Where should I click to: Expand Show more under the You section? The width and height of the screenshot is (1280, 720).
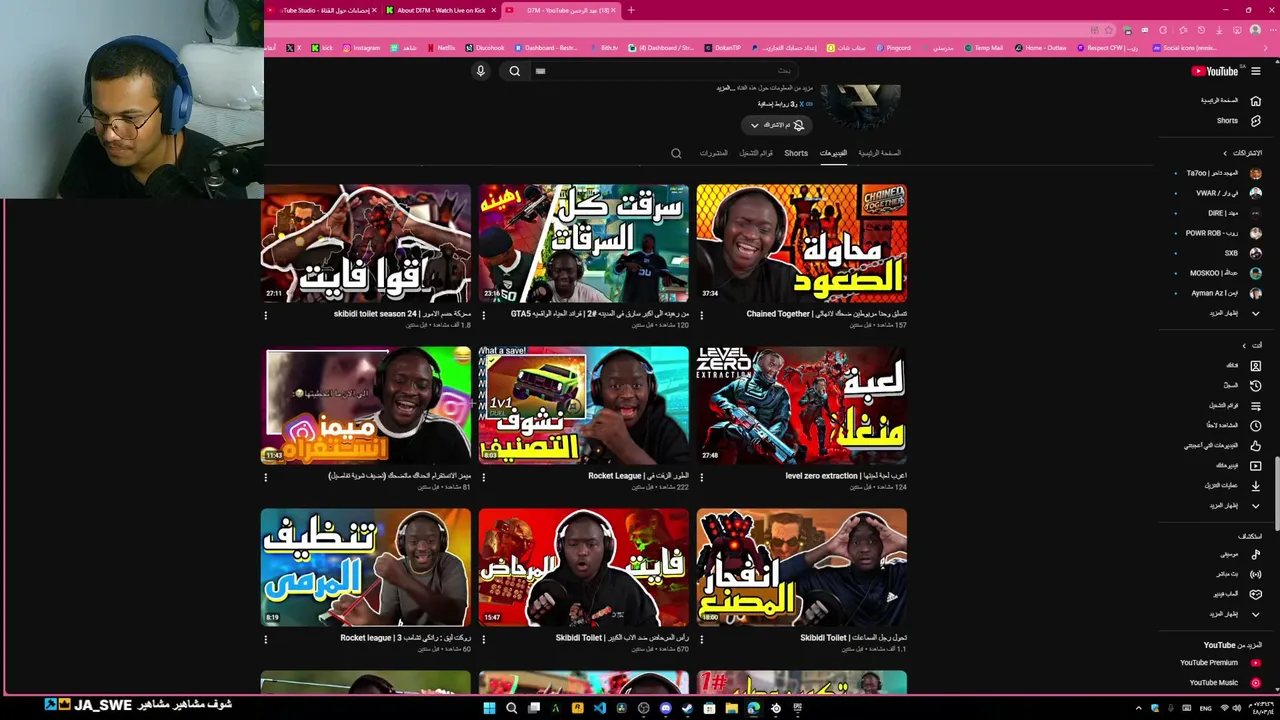[1256, 505]
